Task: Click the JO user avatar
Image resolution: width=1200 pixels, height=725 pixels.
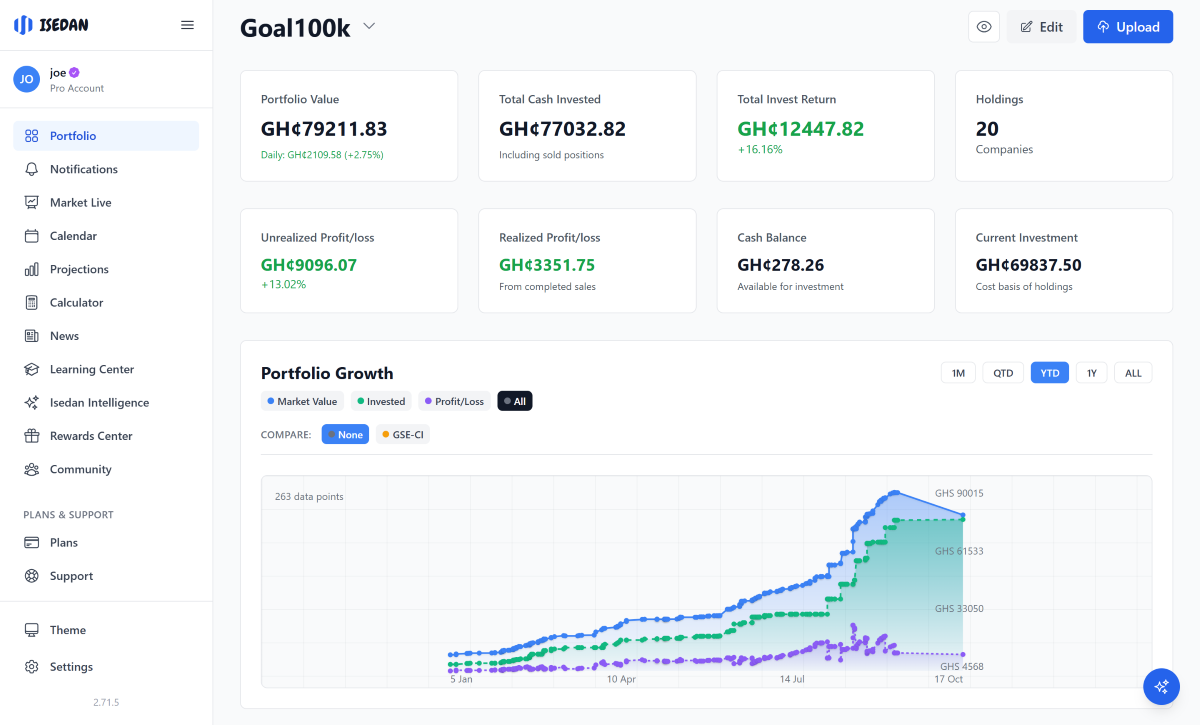Action: point(27,79)
